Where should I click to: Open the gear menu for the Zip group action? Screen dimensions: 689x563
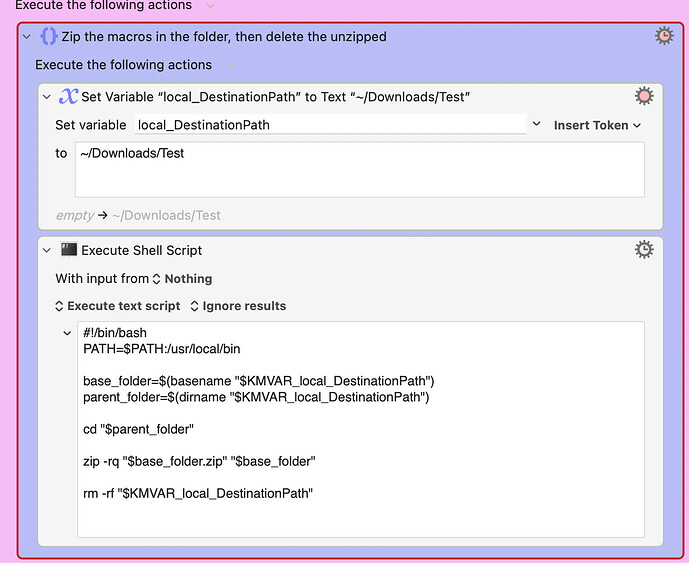pyautogui.click(x=664, y=36)
